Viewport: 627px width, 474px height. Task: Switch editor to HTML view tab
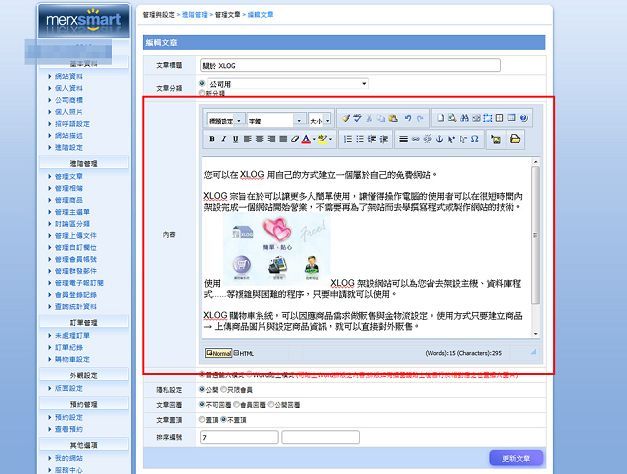(x=244, y=353)
